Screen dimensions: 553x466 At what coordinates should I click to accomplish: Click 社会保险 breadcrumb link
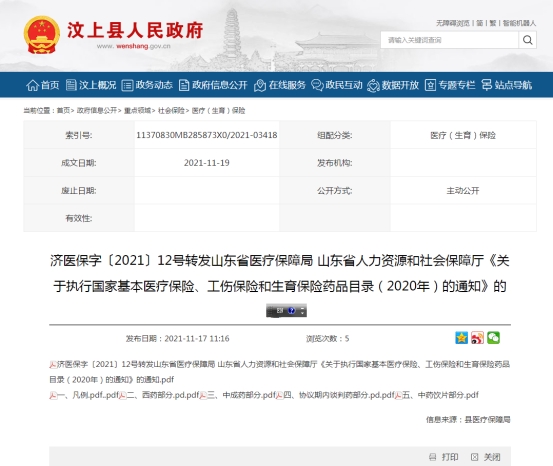171,111
